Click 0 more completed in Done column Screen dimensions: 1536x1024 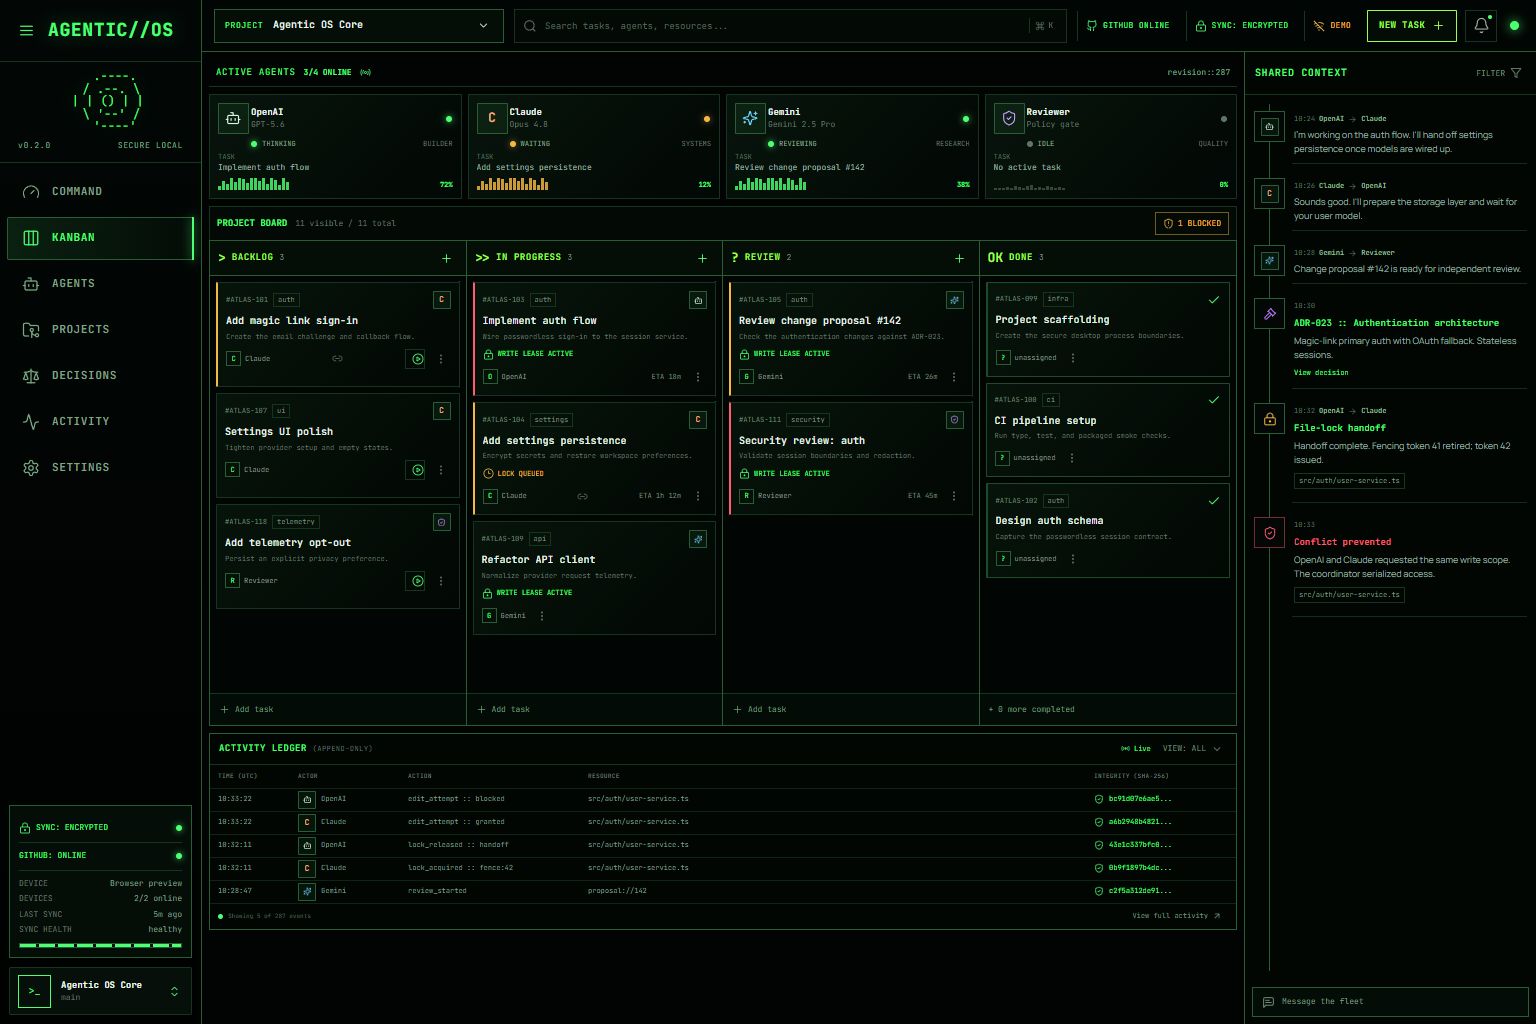click(1031, 709)
